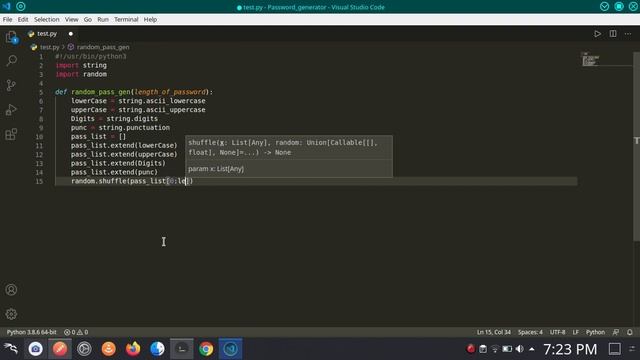Click the red recording tray icon
The width and height of the screenshot is (640, 360).
[x=471, y=349]
